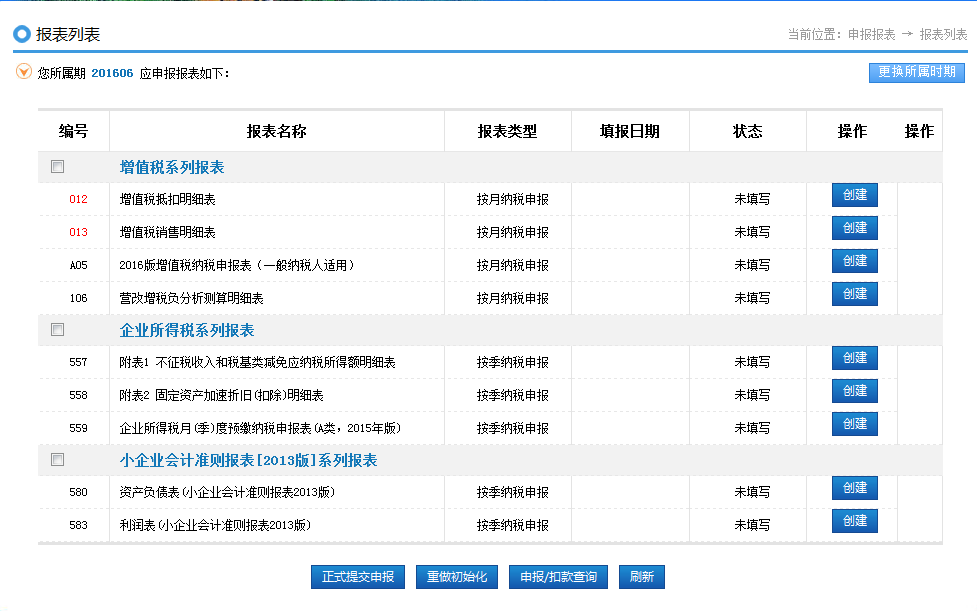Click the blue circle icon beside 报表列表 title
The height and width of the screenshot is (611, 977).
coord(22,34)
